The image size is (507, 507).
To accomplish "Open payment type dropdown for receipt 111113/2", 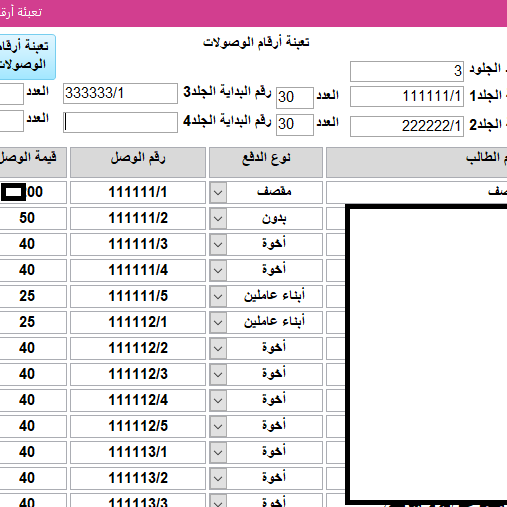I will click(218, 478).
